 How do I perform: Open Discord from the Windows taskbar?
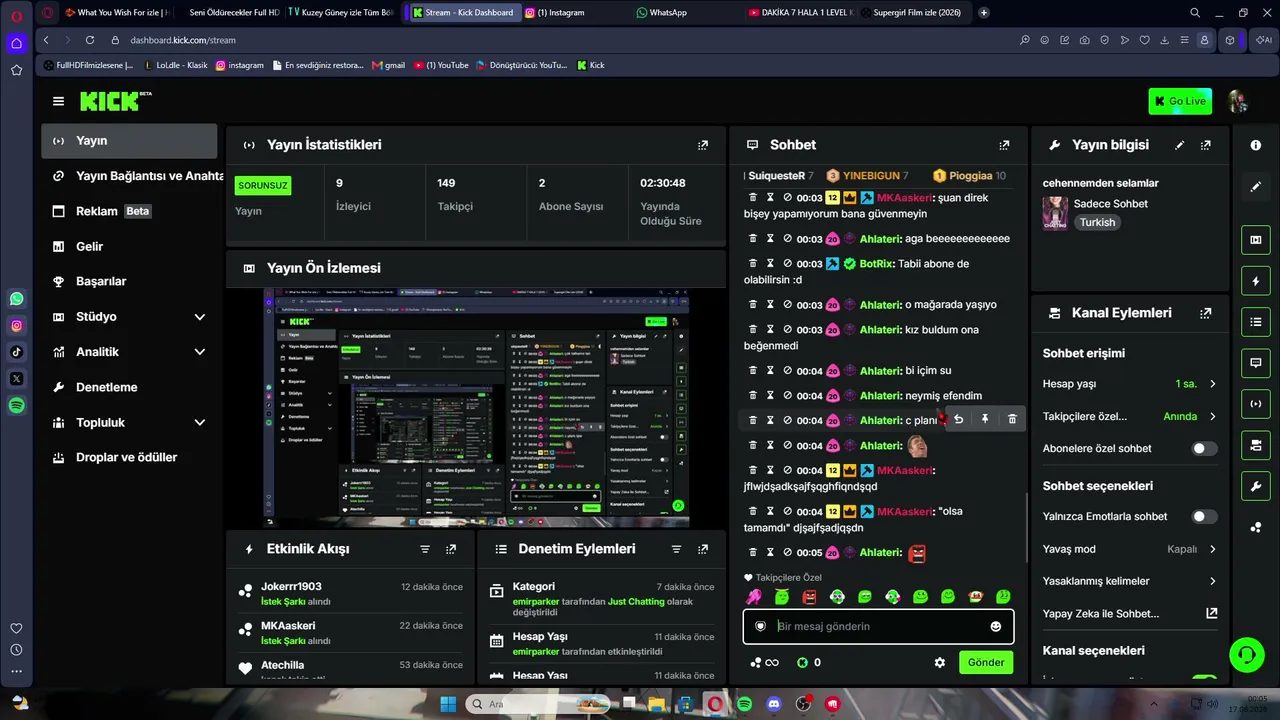click(x=773, y=704)
